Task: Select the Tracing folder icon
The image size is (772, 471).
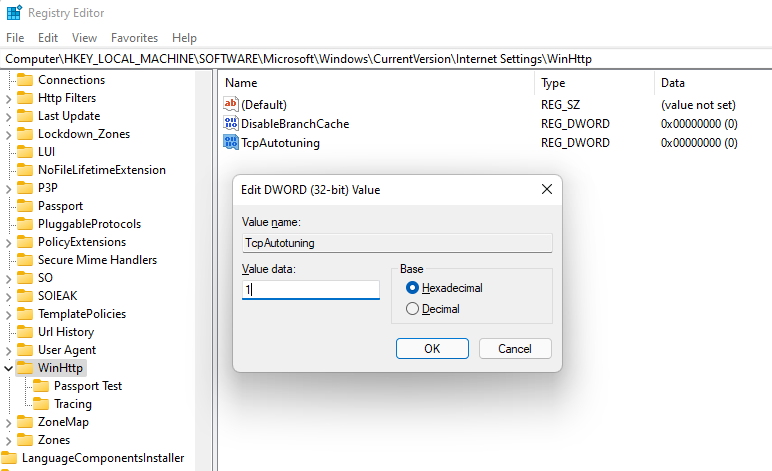Action: pyautogui.click(x=41, y=404)
